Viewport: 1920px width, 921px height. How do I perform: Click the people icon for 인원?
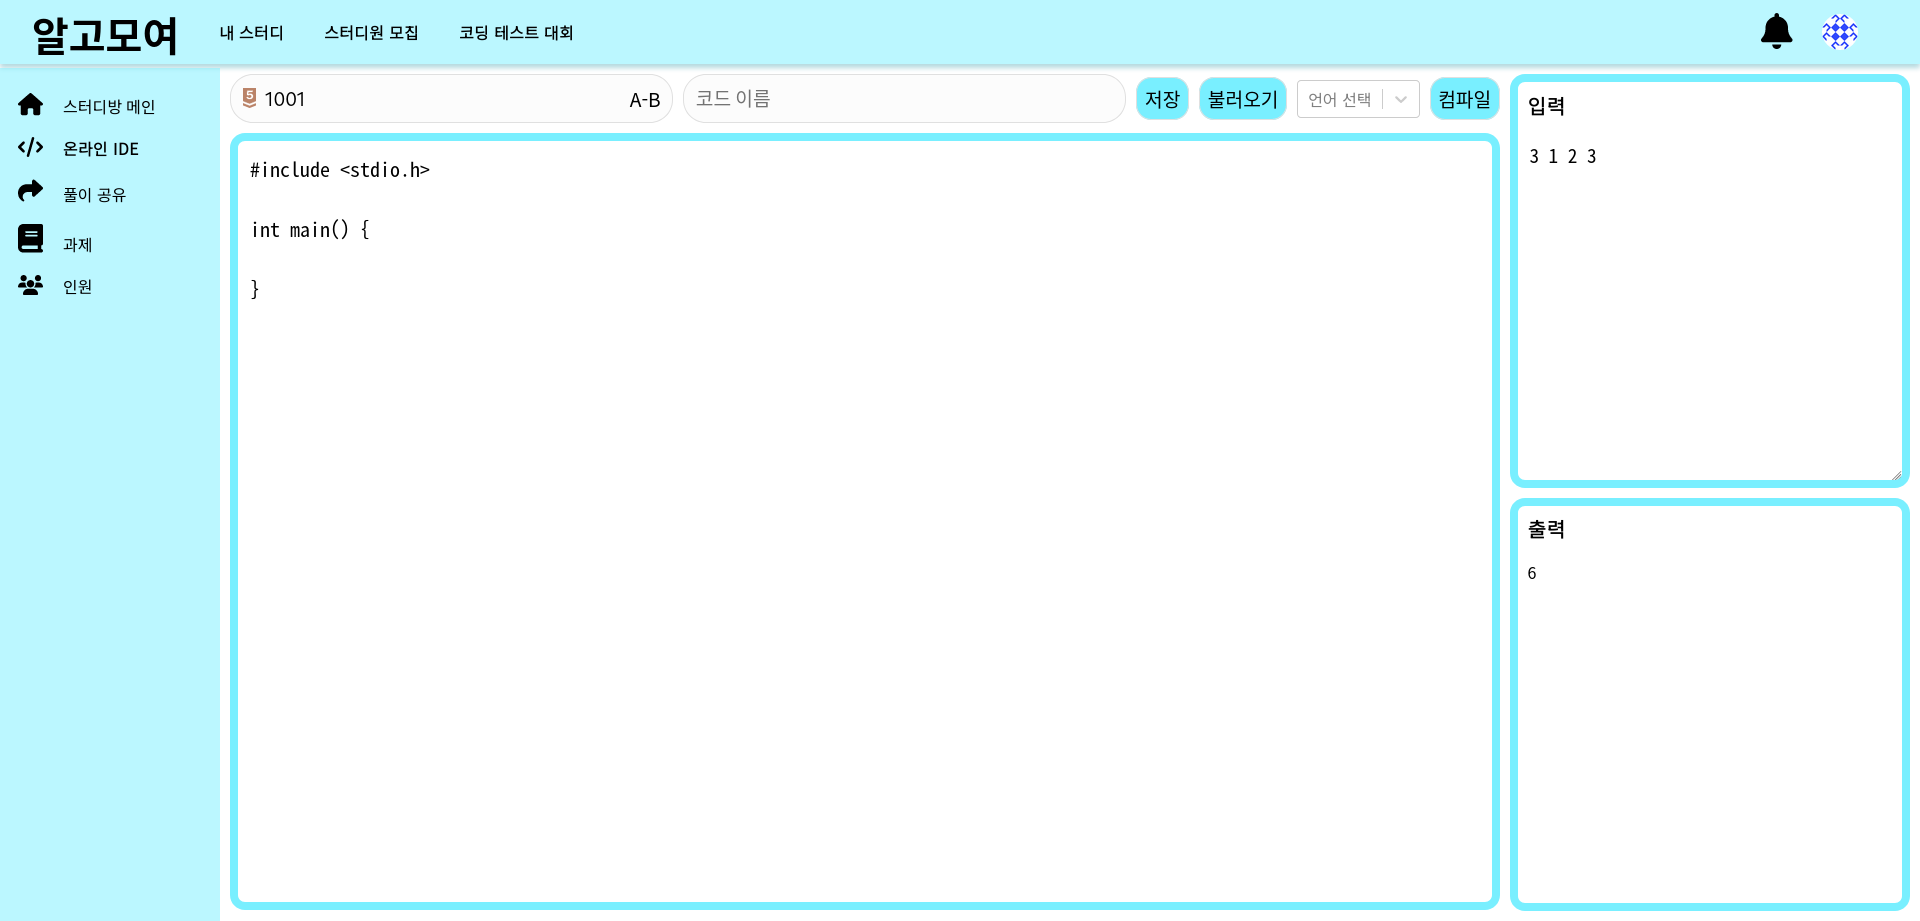click(31, 285)
